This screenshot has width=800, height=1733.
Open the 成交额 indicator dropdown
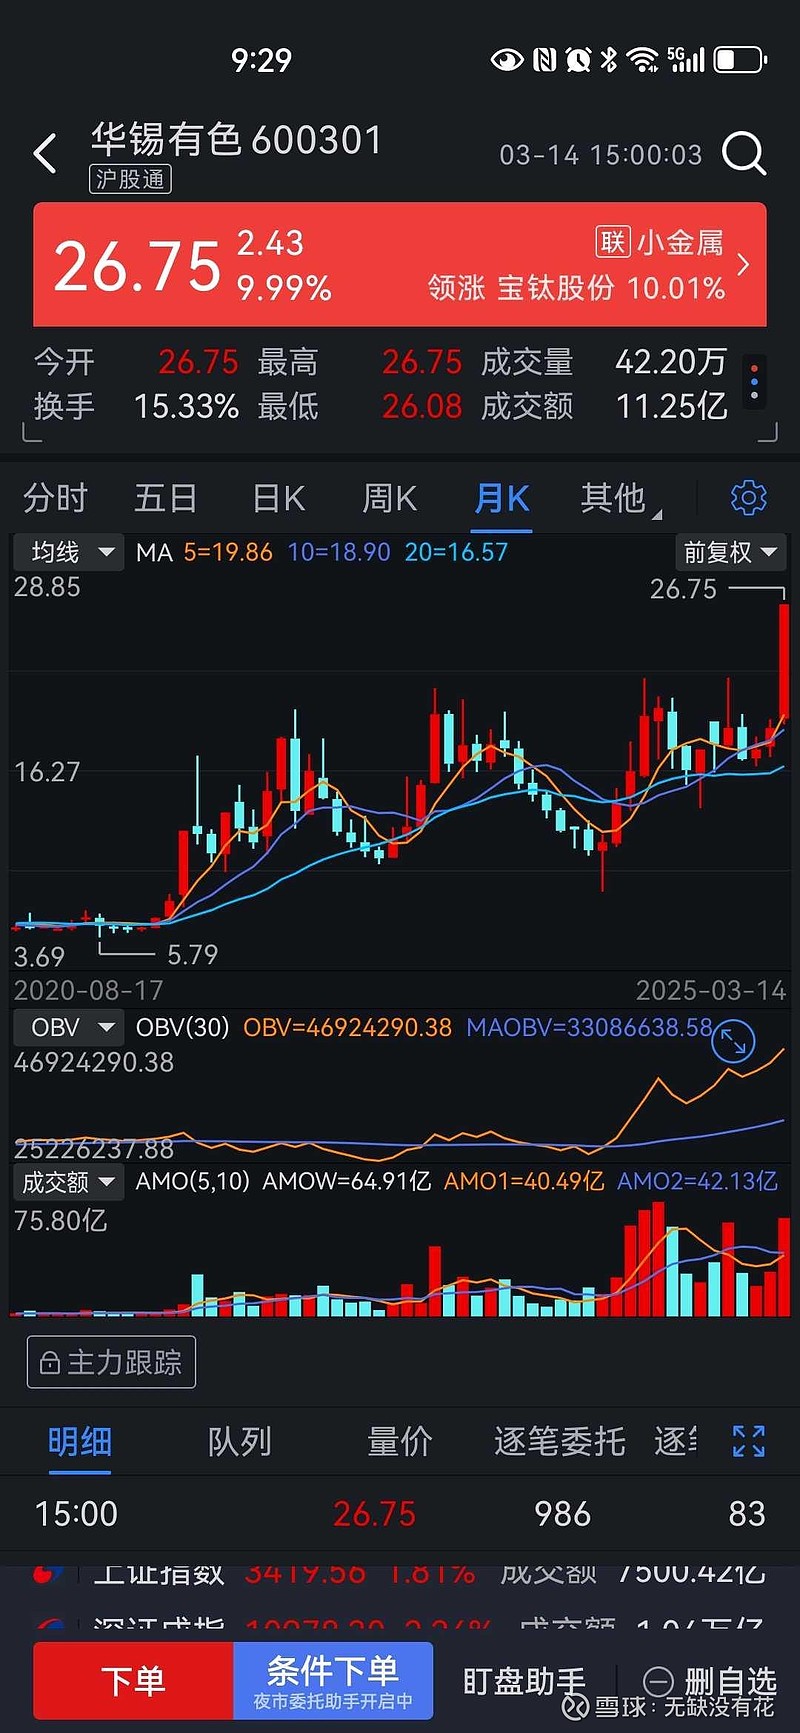[x=68, y=1182]
